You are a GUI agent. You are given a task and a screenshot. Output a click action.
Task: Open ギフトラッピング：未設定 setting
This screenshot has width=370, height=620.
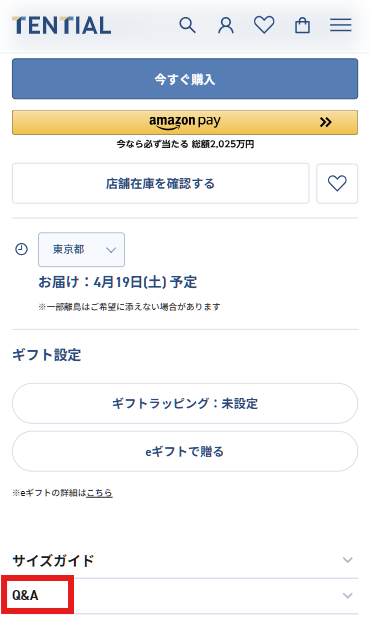click(x=185, y=403)
